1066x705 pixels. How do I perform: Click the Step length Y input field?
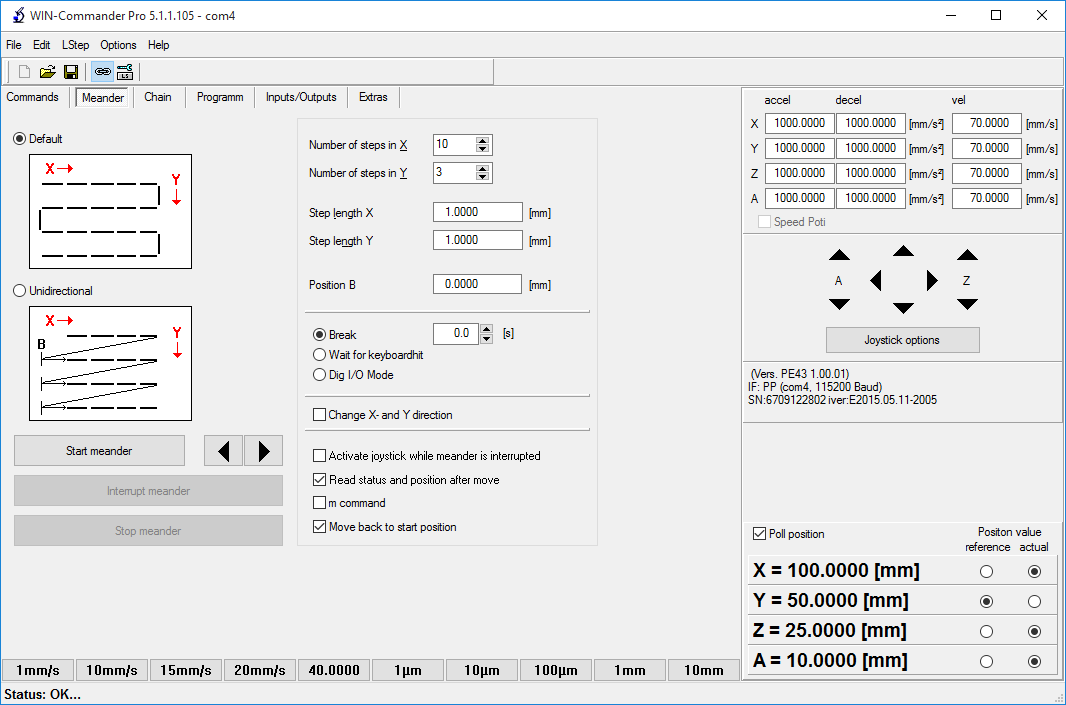point(478,240)
